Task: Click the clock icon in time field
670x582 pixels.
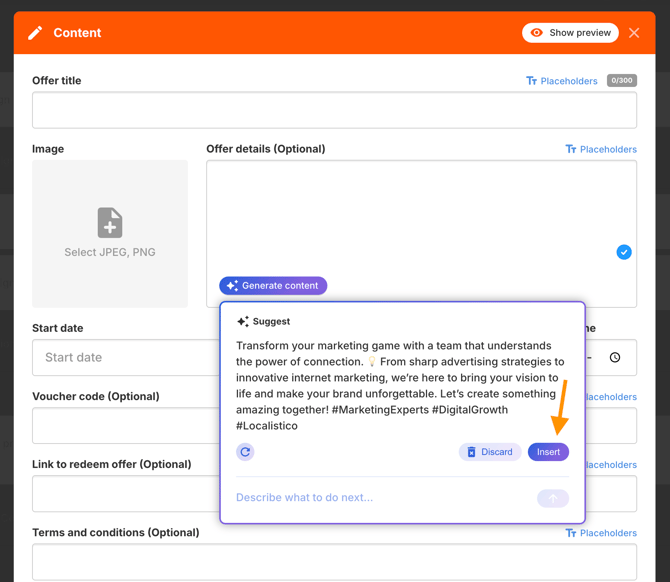Action: 615,357
